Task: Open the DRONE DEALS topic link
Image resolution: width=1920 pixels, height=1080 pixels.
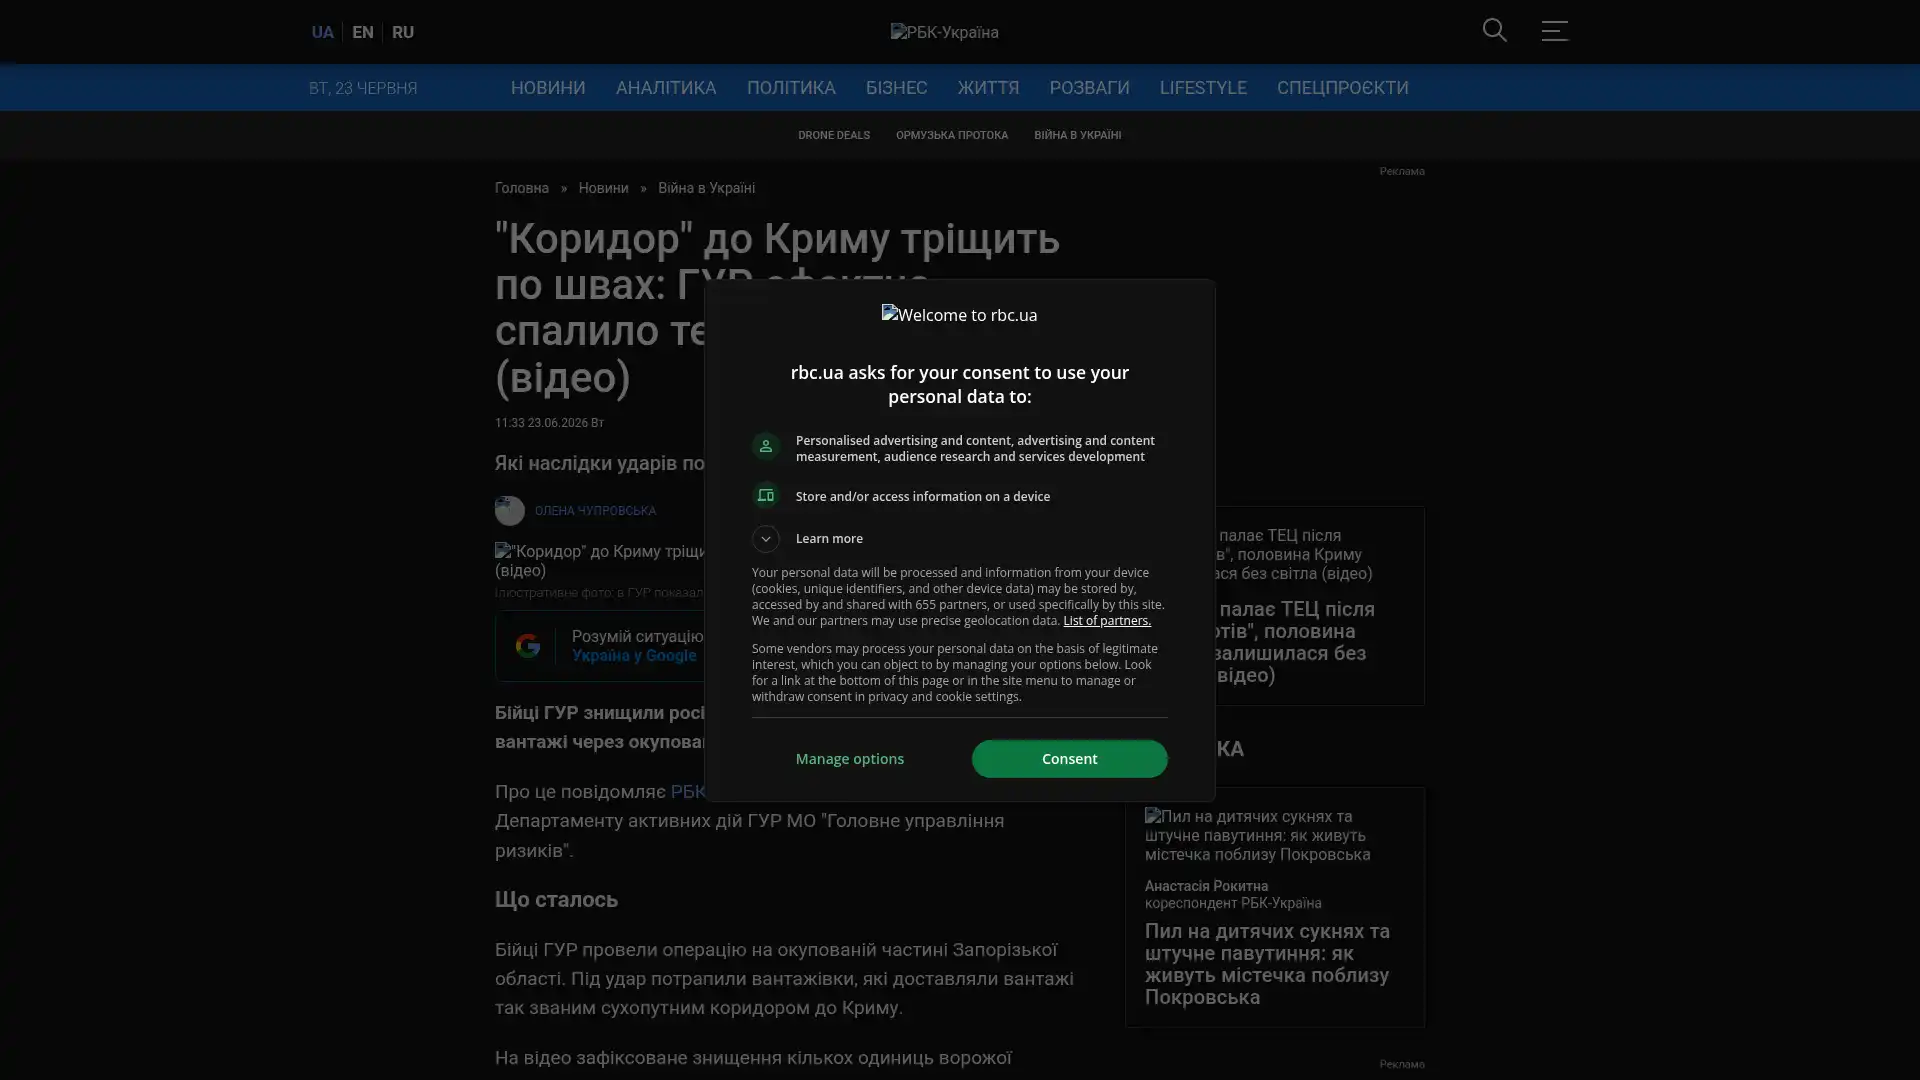Action: coord(834,135)
